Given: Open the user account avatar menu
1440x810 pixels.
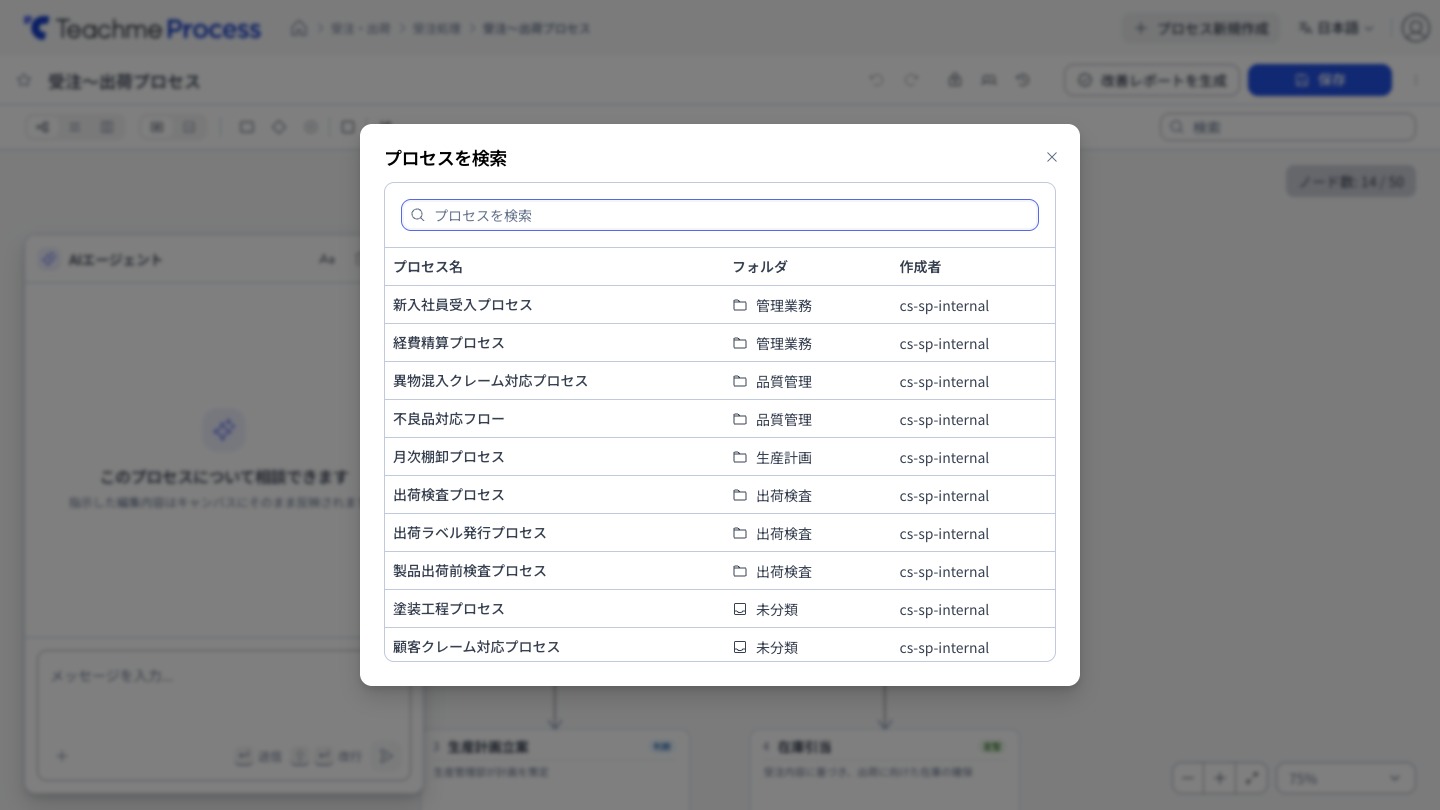Looking at the screenshot, I should point(1416,28).
